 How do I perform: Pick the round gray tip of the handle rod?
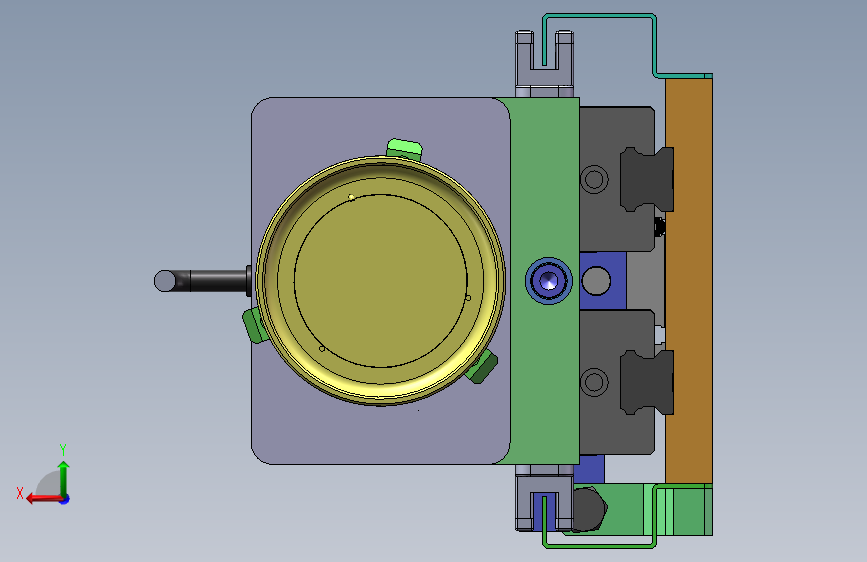pyautogui.click(x=164, y=280)
